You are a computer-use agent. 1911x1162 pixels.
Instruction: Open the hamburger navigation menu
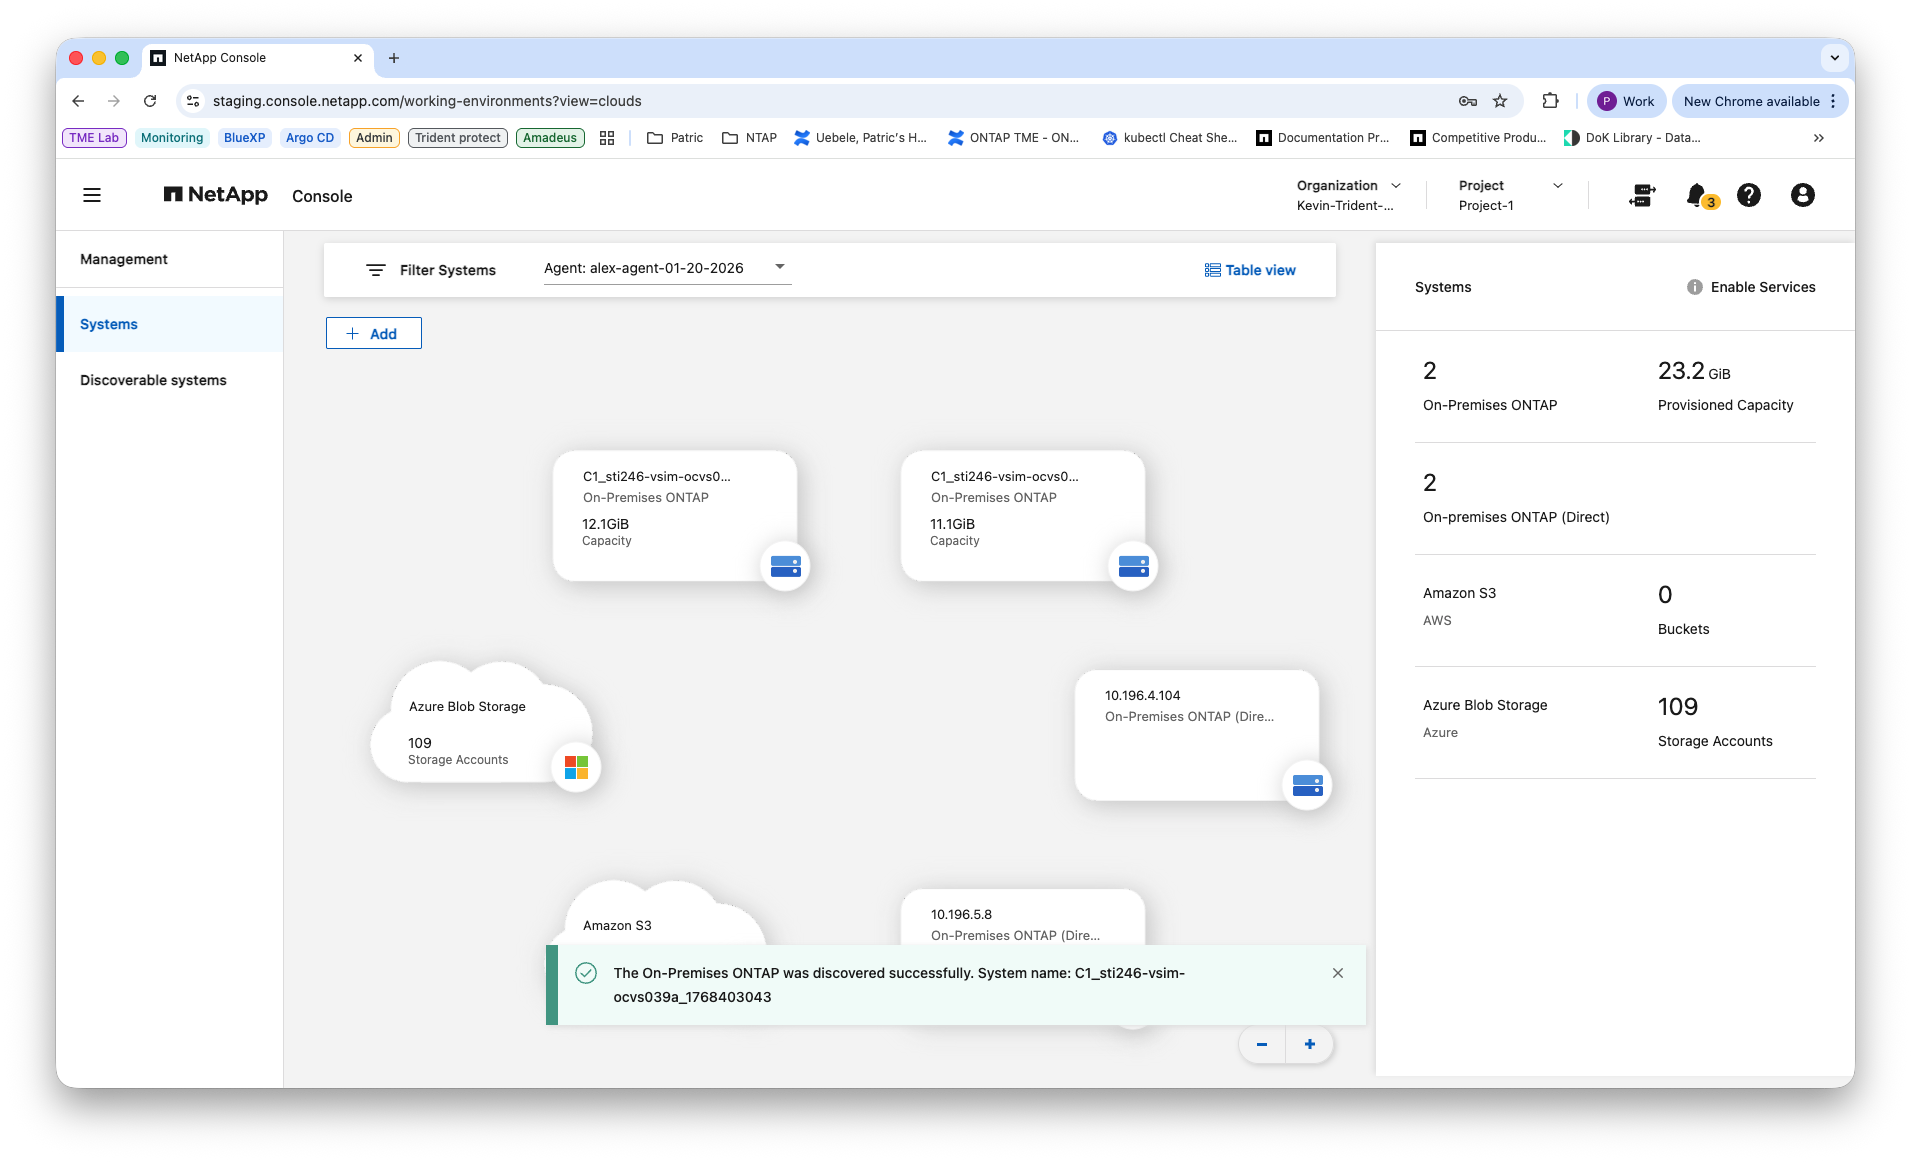[x=92, y=196]
